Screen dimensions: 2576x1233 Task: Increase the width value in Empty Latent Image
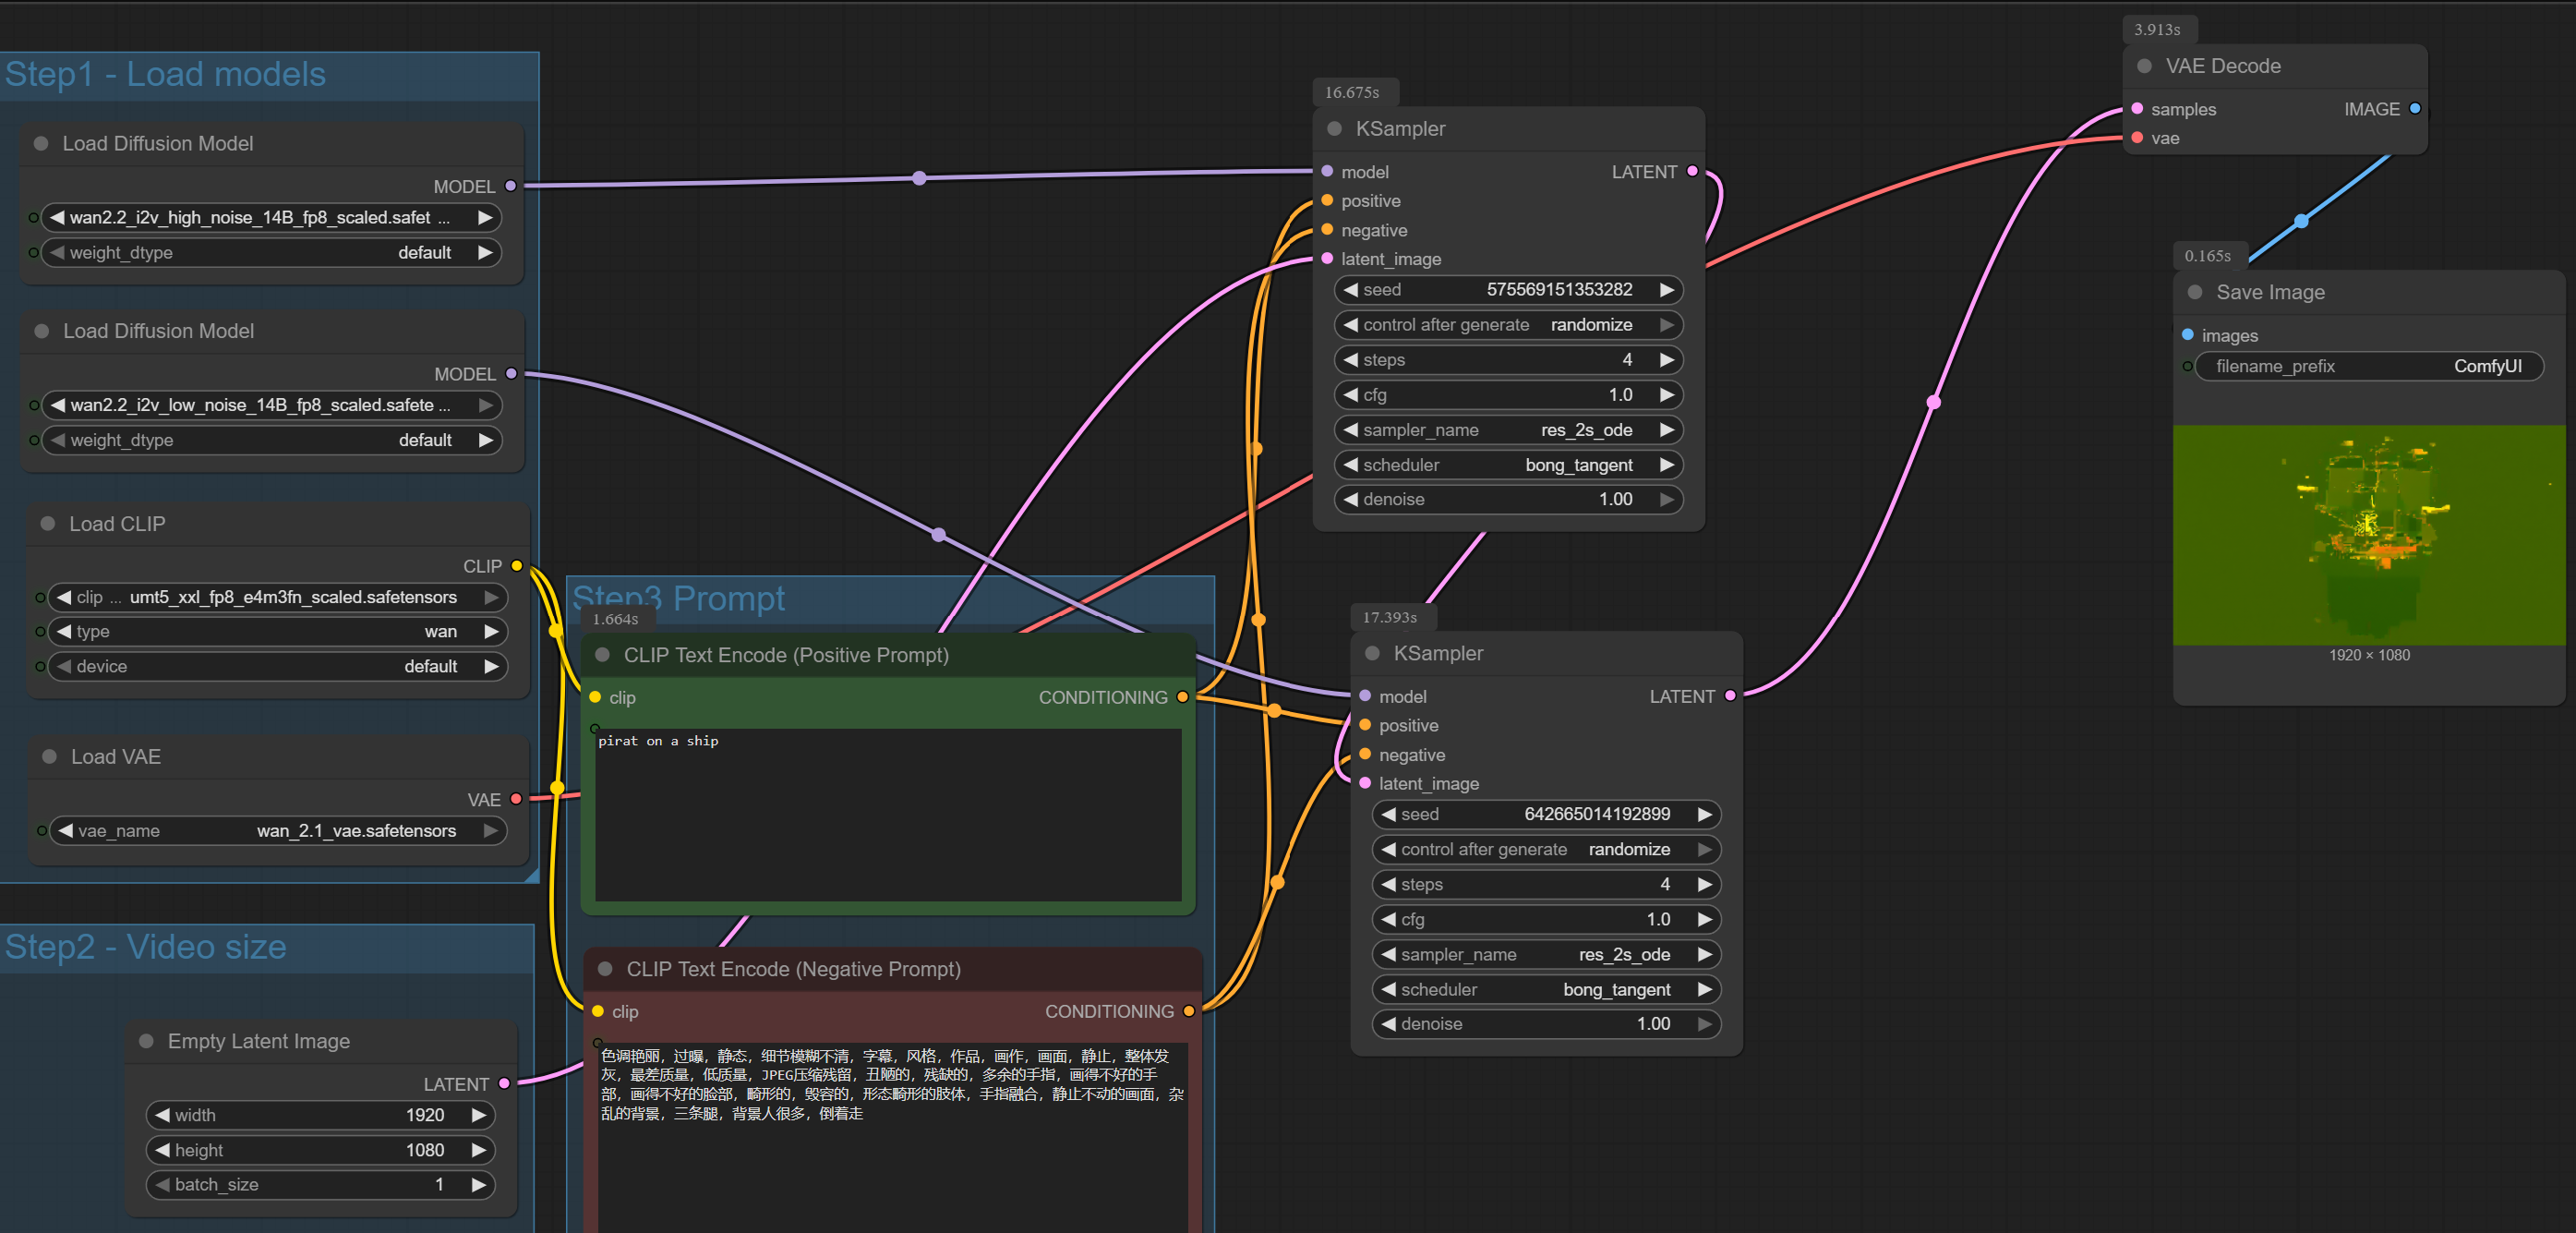point(479,1114)
